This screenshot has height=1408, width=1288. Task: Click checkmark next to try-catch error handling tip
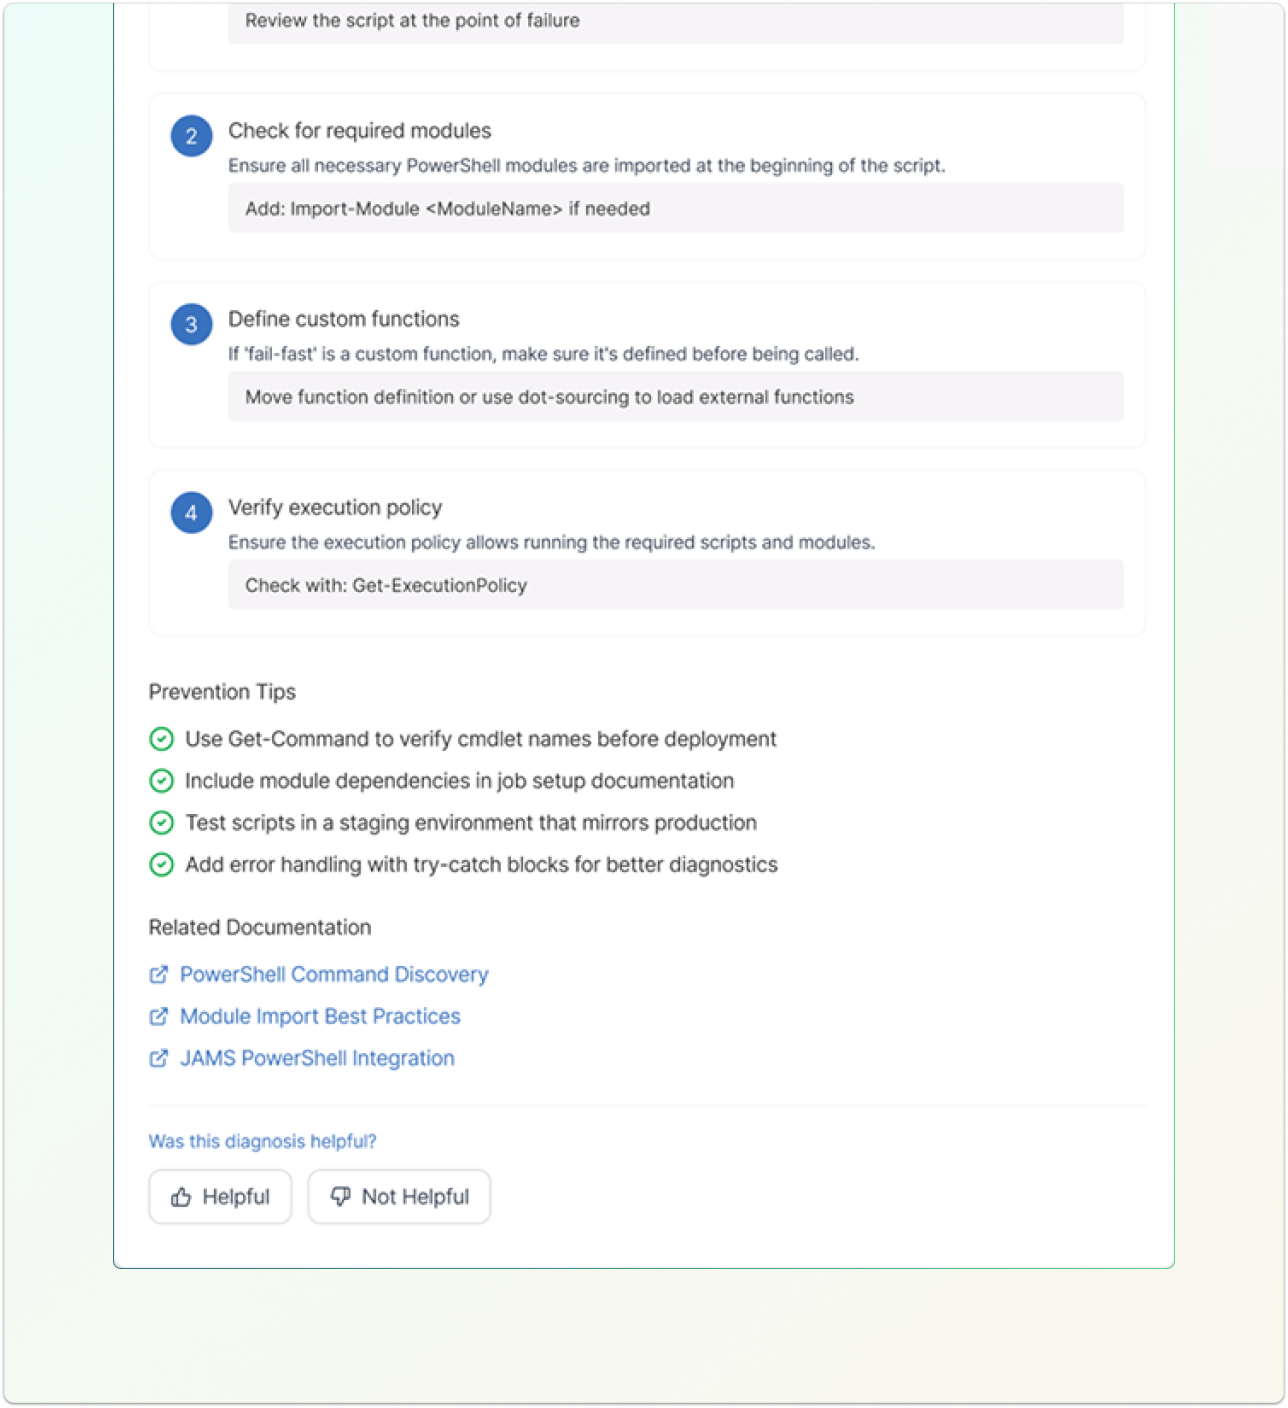161,865
